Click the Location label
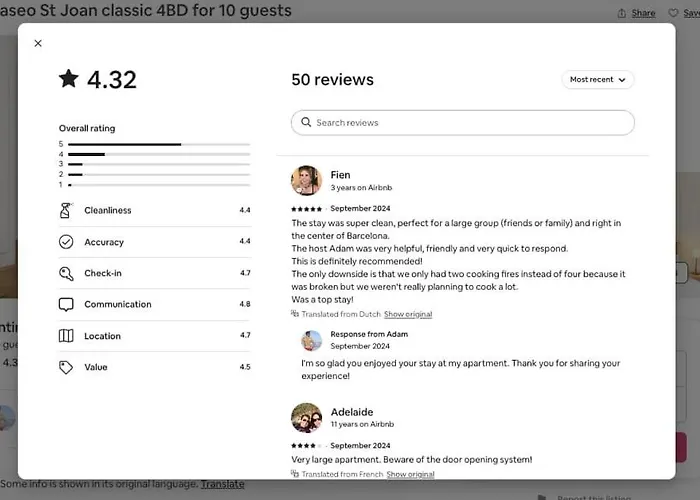Screen dimensions: 700x500 pyautogui.click(x=102, y=336)
